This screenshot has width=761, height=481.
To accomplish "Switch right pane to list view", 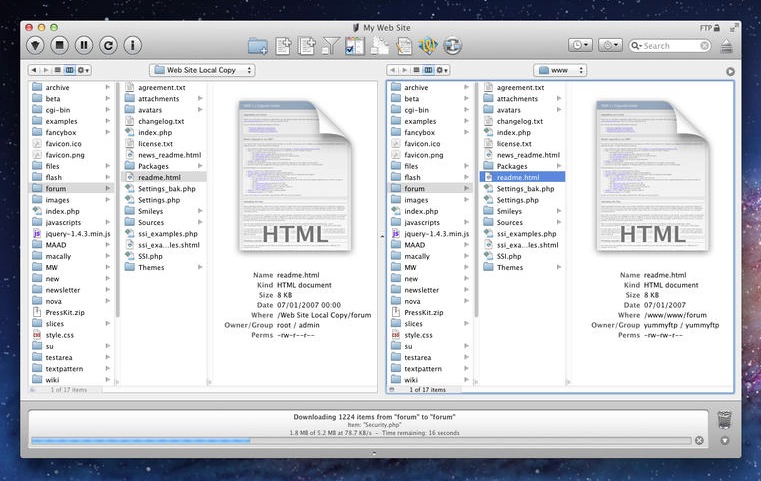I will 417,70.
